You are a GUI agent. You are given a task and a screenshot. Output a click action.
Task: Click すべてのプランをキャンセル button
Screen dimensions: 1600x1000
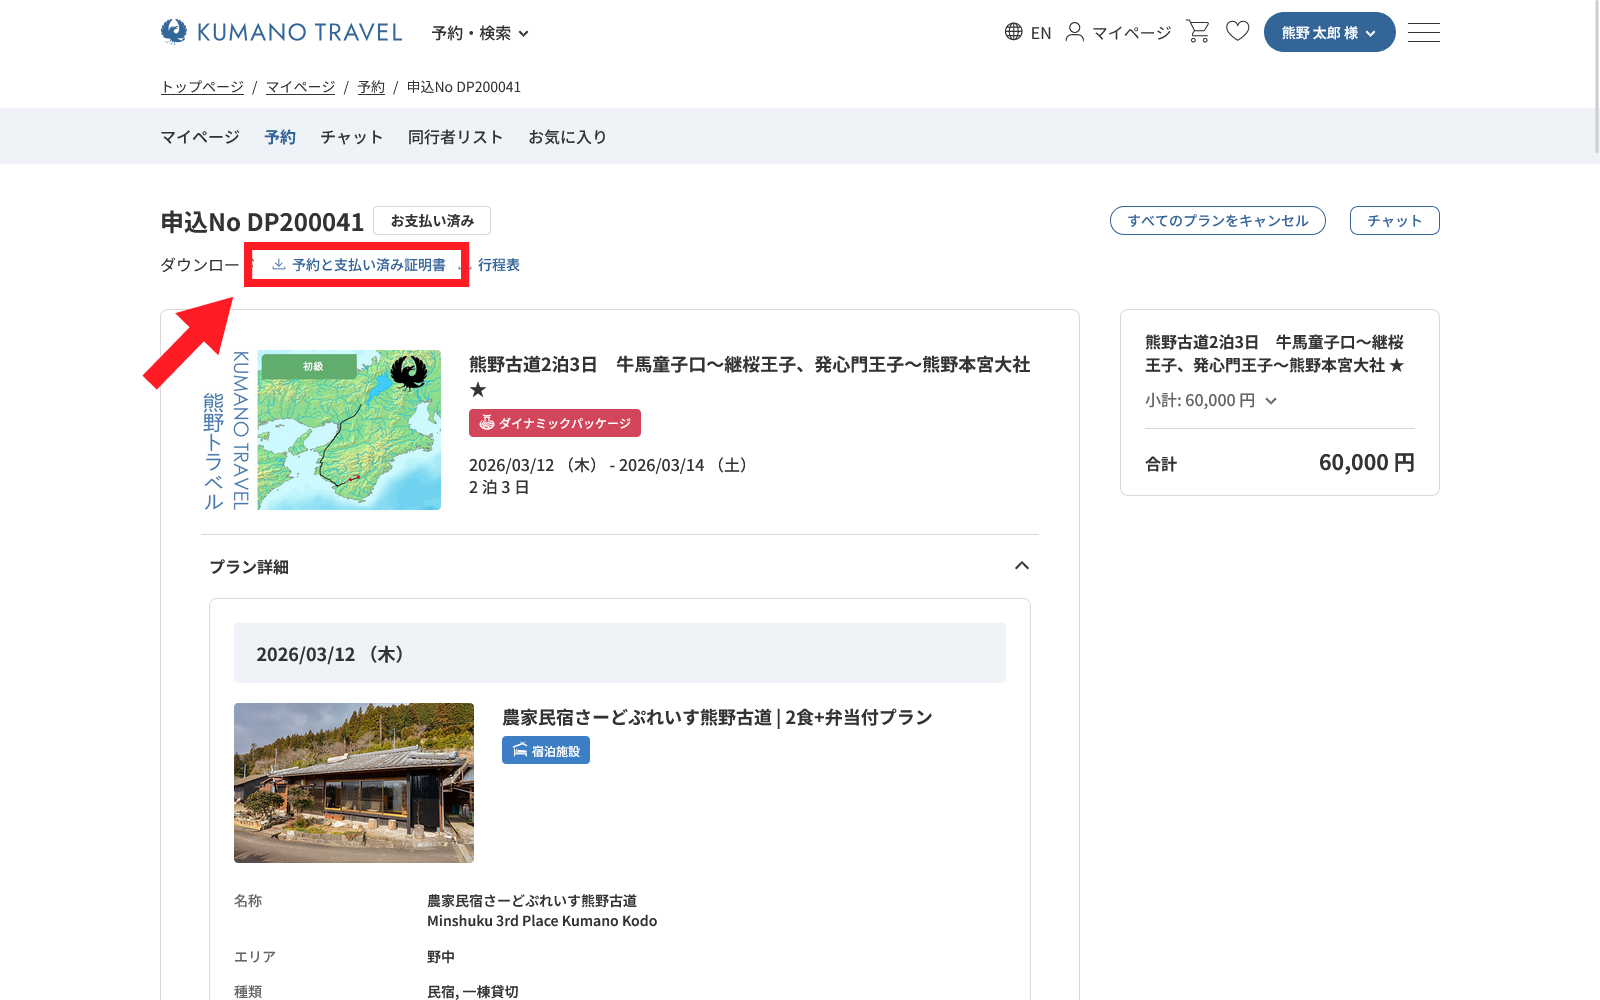[x=1217, y=221]
